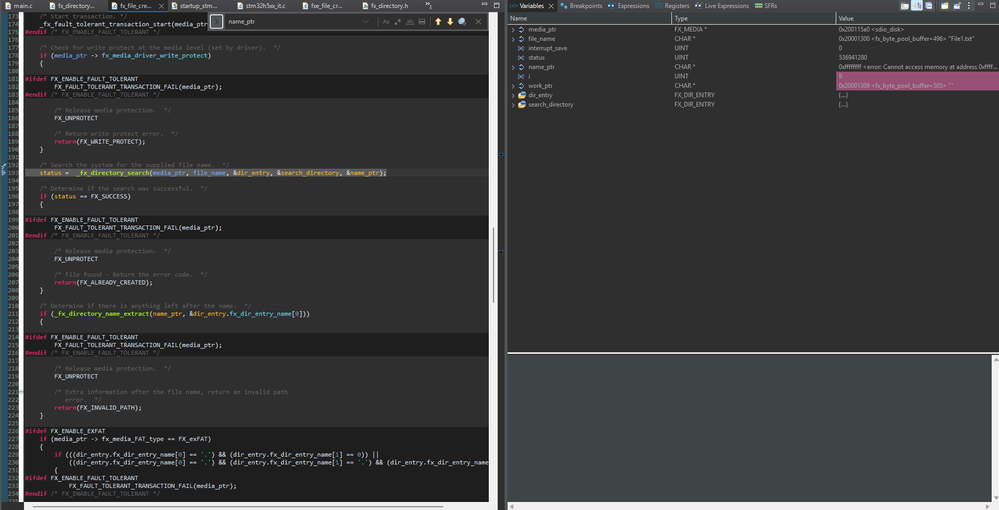999x510 pixels.
Task: Toggle whole word matching in find bar
Action: 410,22
